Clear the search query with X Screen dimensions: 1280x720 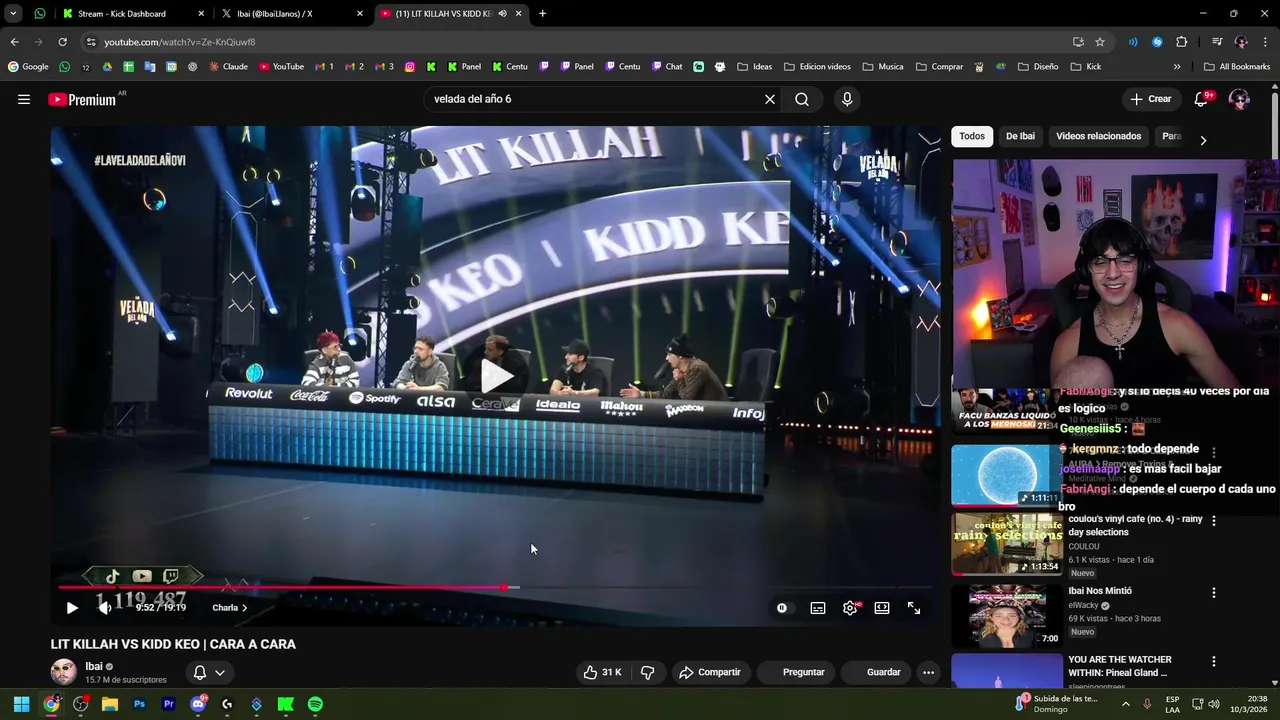point(770,99)
